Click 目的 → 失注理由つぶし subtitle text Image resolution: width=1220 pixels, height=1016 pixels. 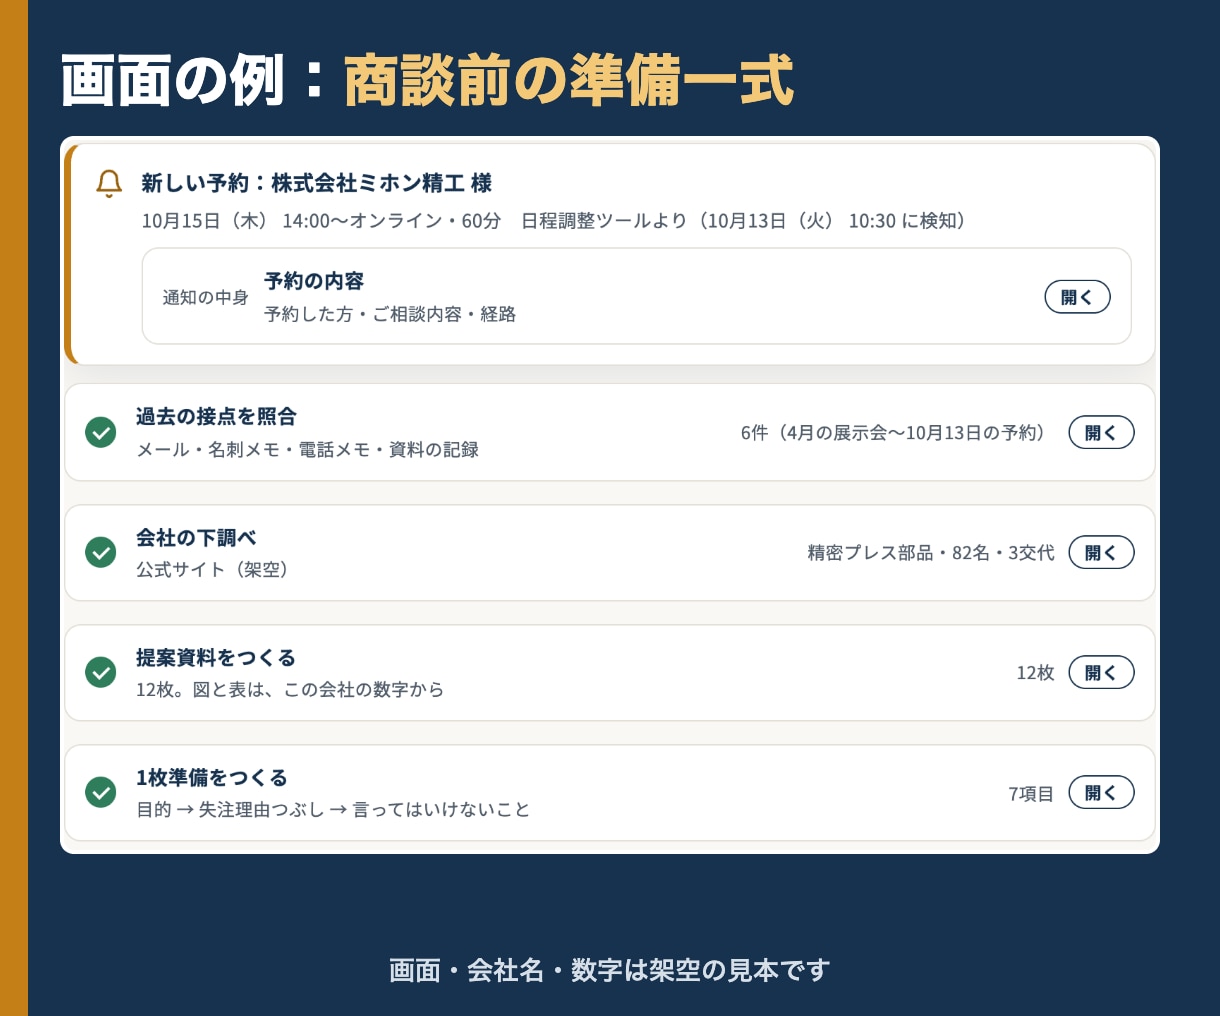point(230,809)
